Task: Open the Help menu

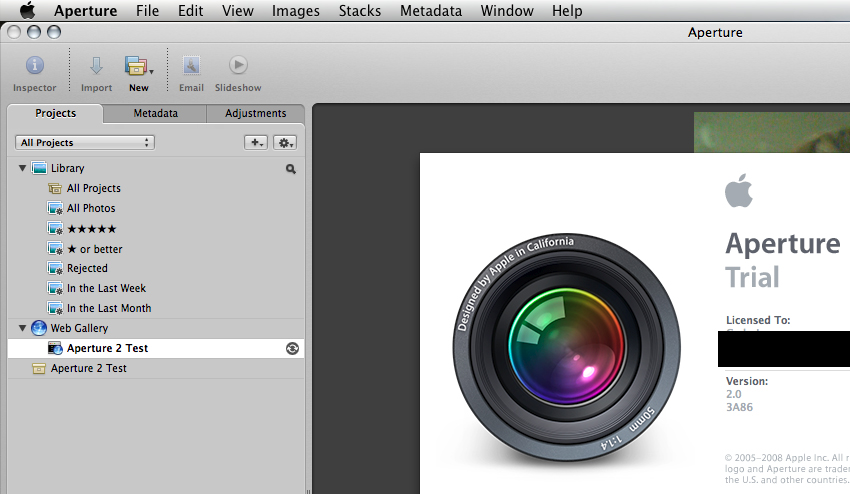Action: coord(567,11)
